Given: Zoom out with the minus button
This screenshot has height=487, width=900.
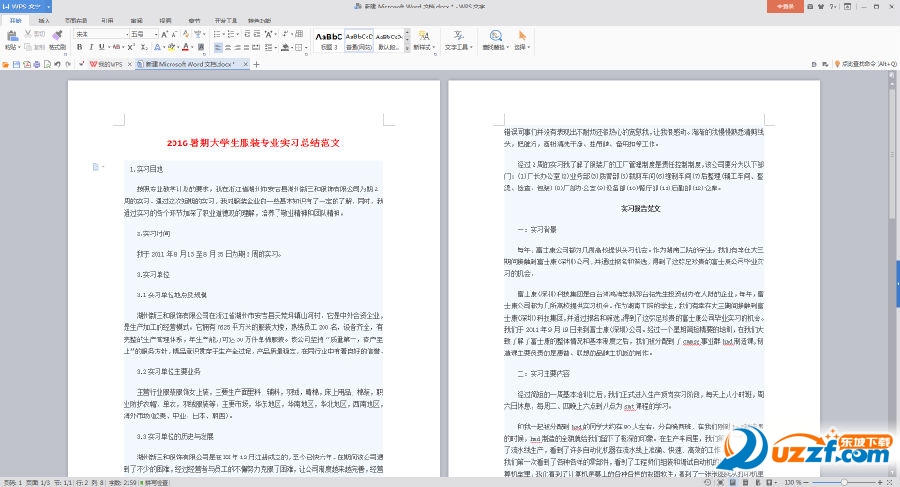Looking at the screenshot, I should pos(807,482).
